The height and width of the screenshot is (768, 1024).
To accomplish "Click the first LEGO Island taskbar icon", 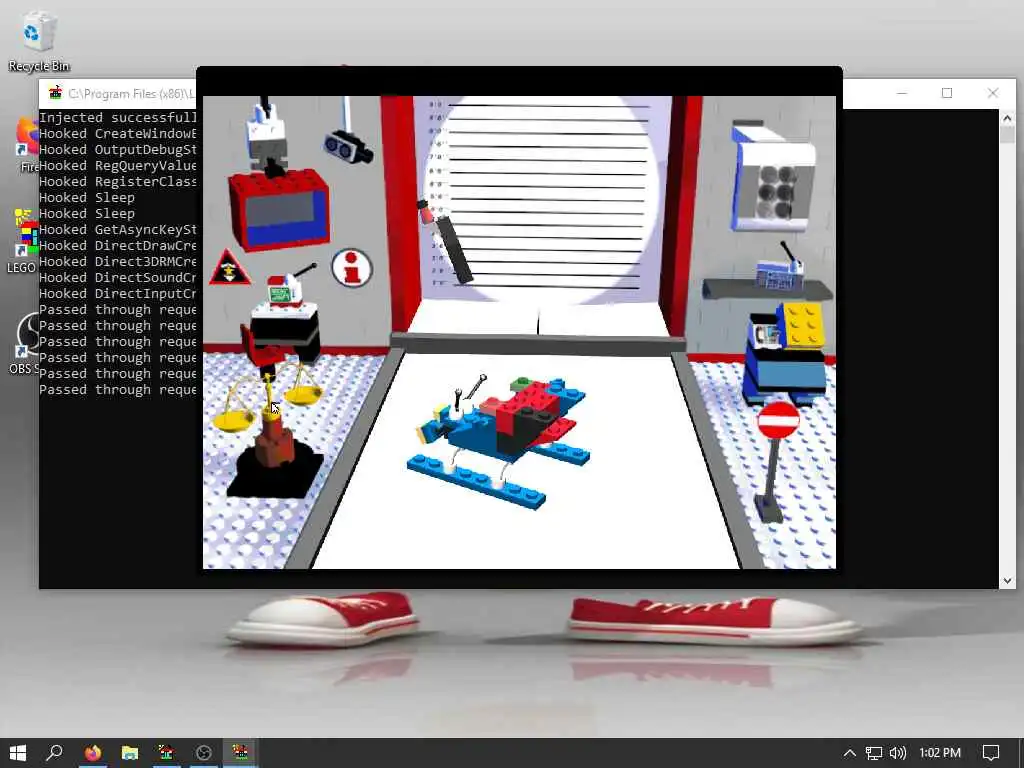I will 167,753.
